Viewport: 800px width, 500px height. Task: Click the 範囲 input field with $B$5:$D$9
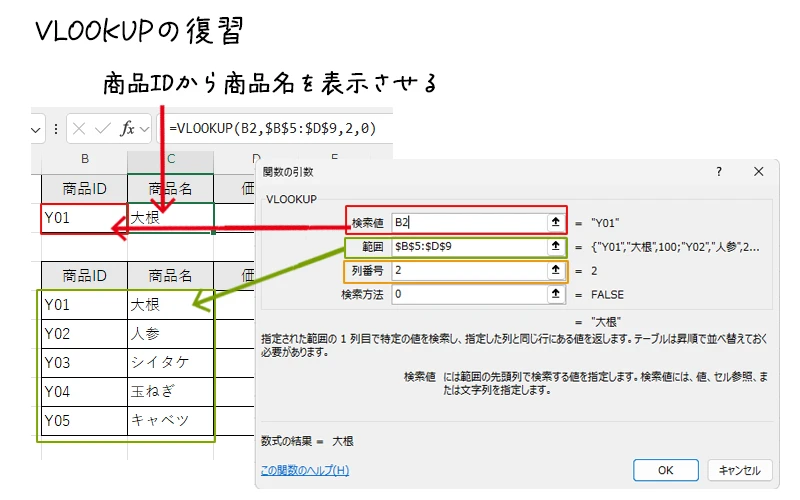(x=469, y=246)
